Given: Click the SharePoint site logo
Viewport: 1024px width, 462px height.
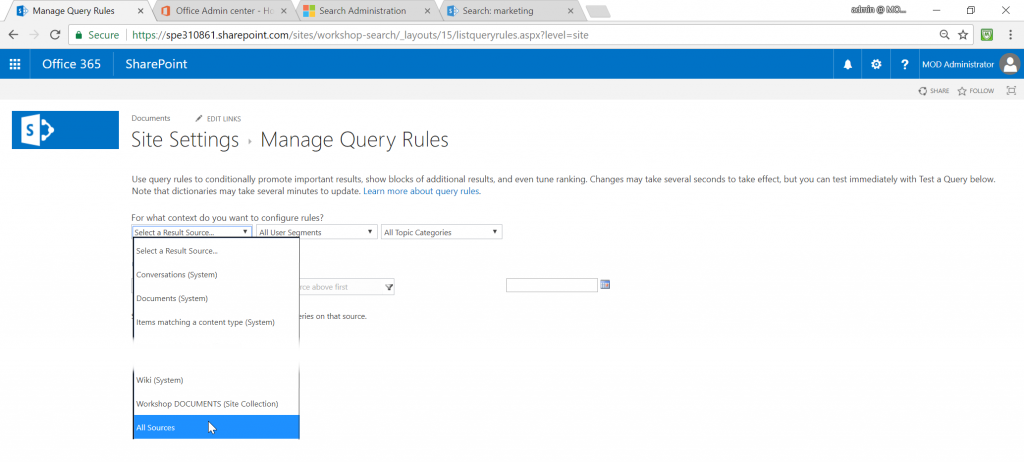Looking at the screenshot, I should coord(65,130).
